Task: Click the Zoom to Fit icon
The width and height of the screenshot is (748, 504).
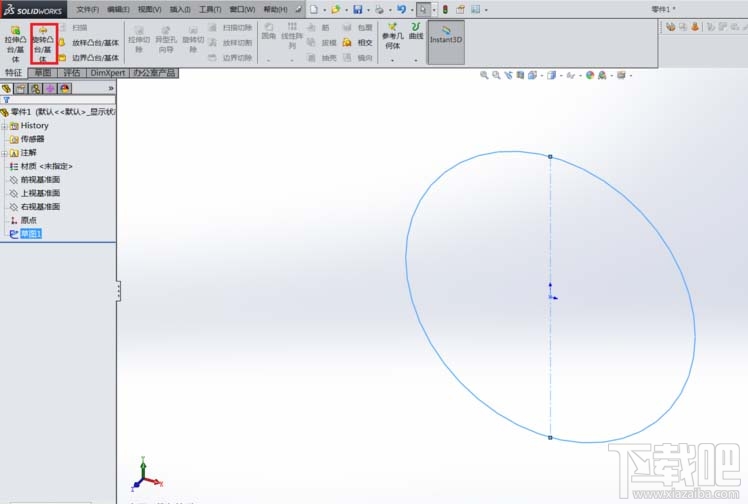Action: click(484, 75)
